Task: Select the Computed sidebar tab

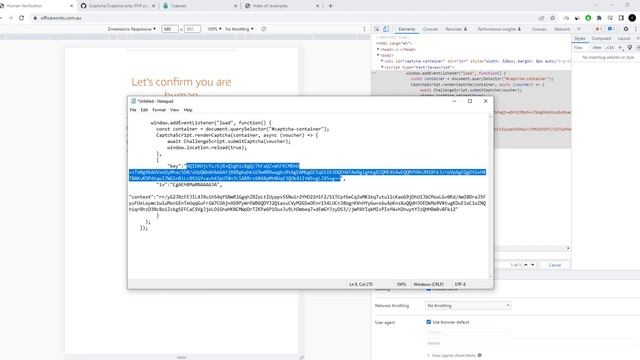Action: [601, 38]
